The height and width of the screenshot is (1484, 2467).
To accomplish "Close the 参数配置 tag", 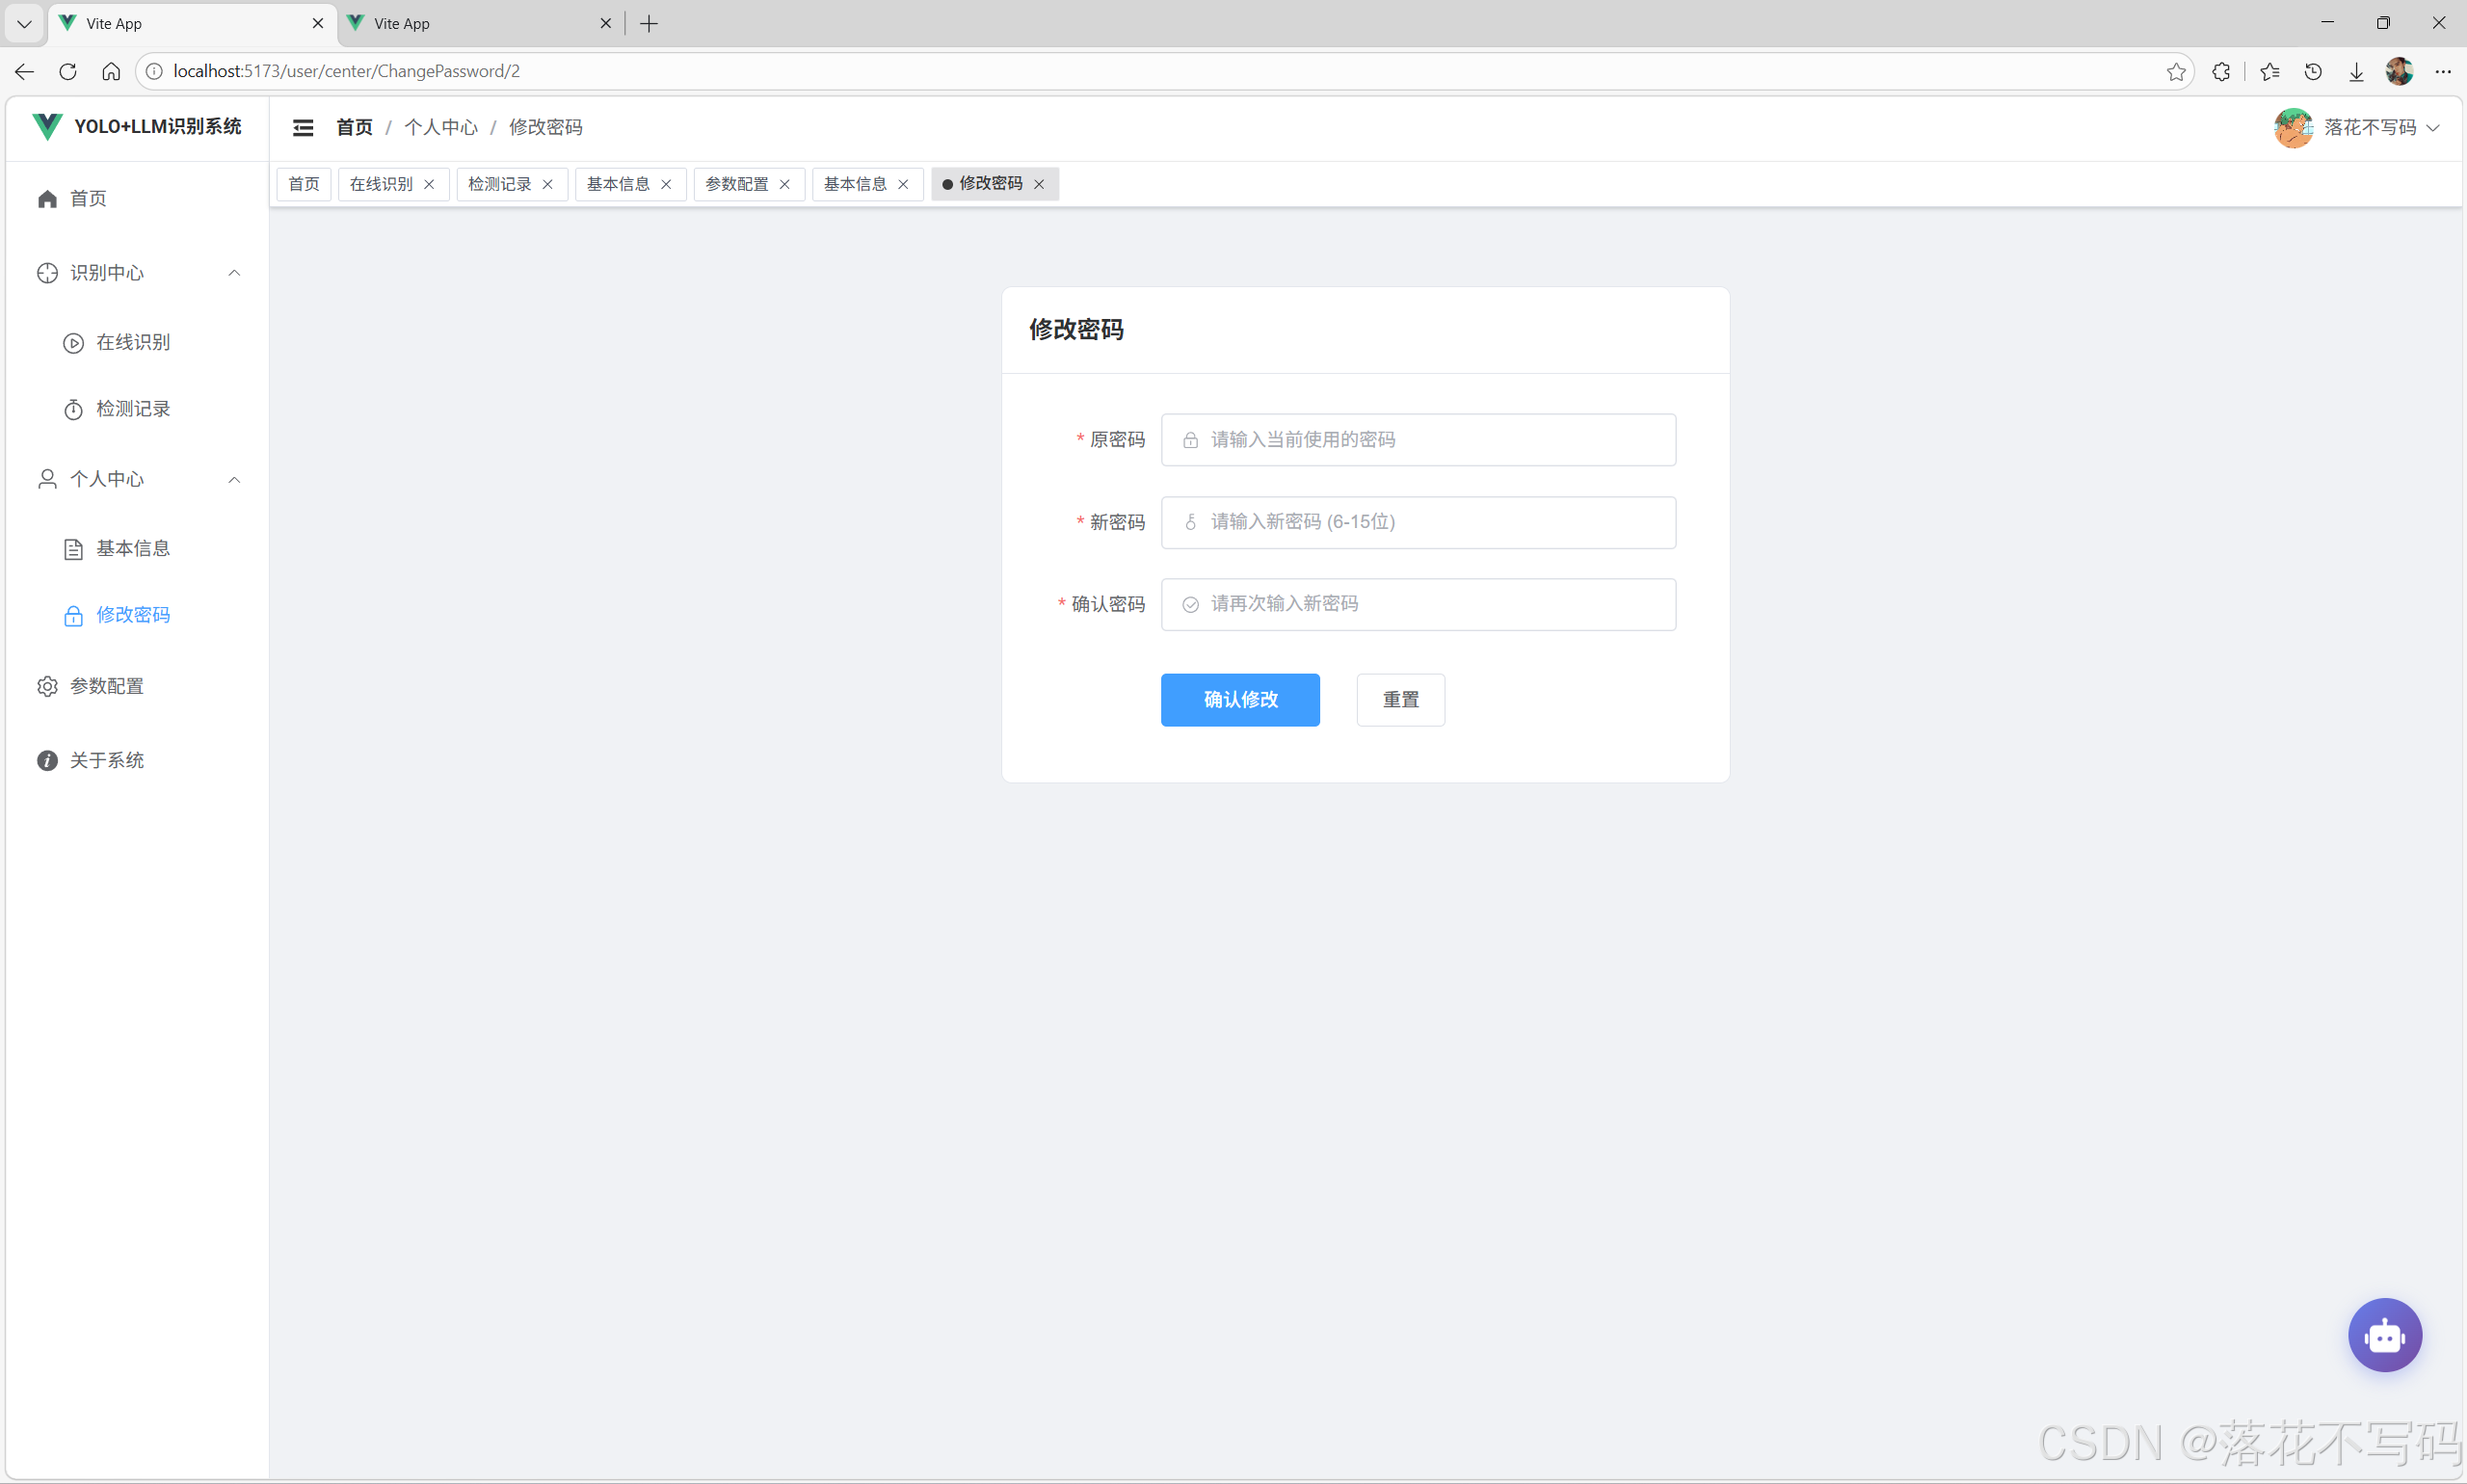I will [785, 184].
